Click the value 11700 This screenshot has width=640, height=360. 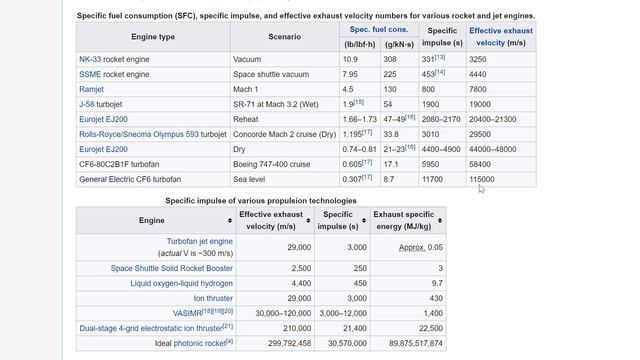[432, 179]
